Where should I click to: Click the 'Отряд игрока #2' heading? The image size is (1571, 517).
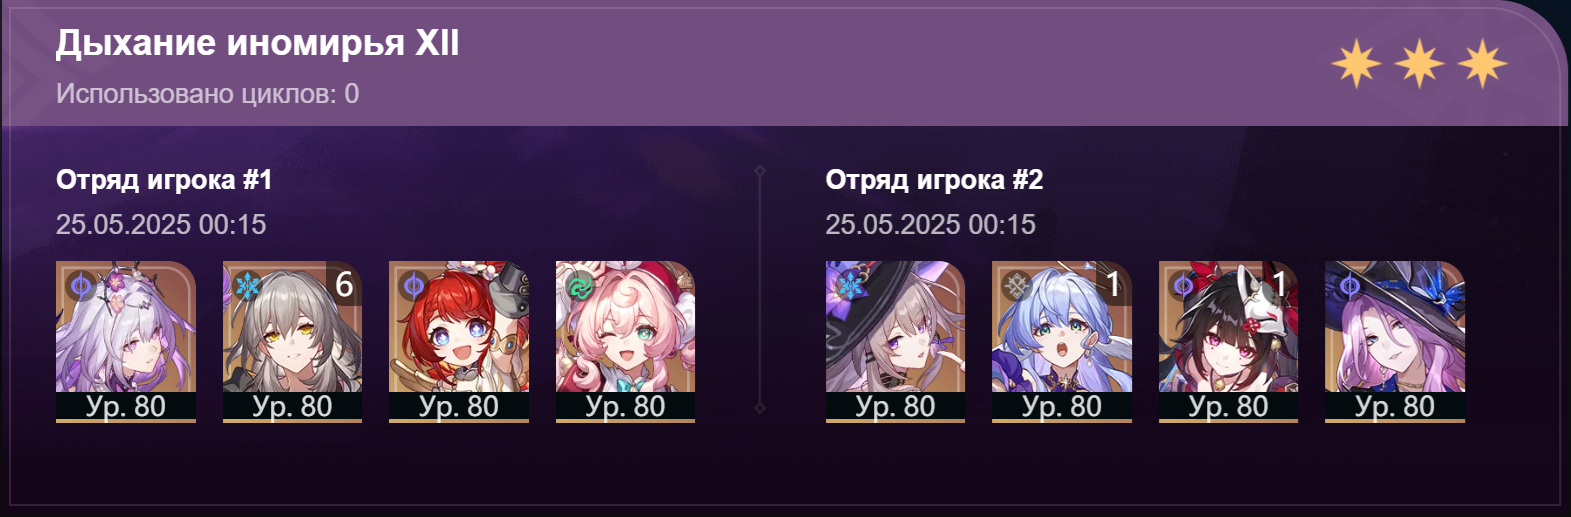(934, 180)
